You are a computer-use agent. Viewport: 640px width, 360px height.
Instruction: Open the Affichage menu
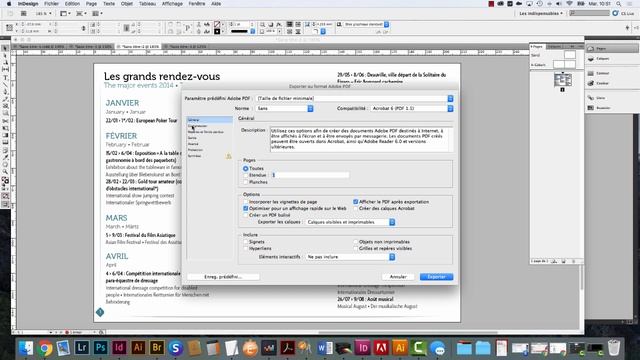coord(172,4)
